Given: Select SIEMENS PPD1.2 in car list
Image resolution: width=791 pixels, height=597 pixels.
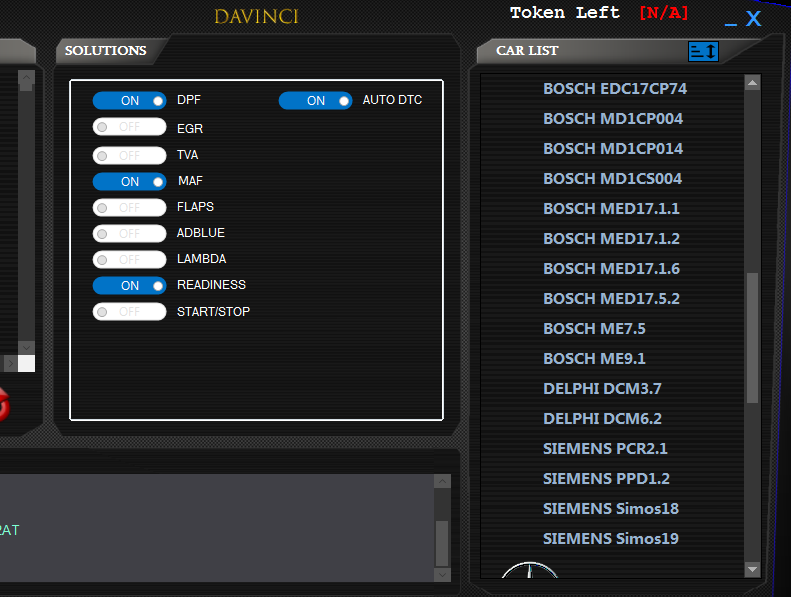Looking at the screenshot, I should (x=606, y=479).
